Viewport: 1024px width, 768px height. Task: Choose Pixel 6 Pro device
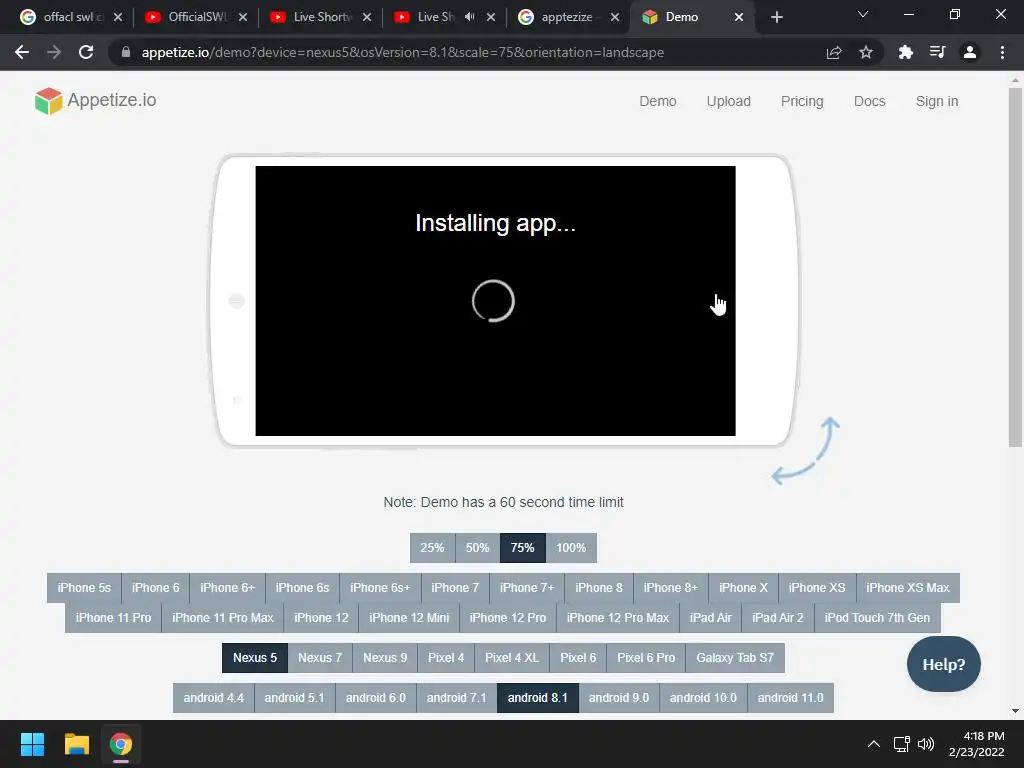click(646, 658)
